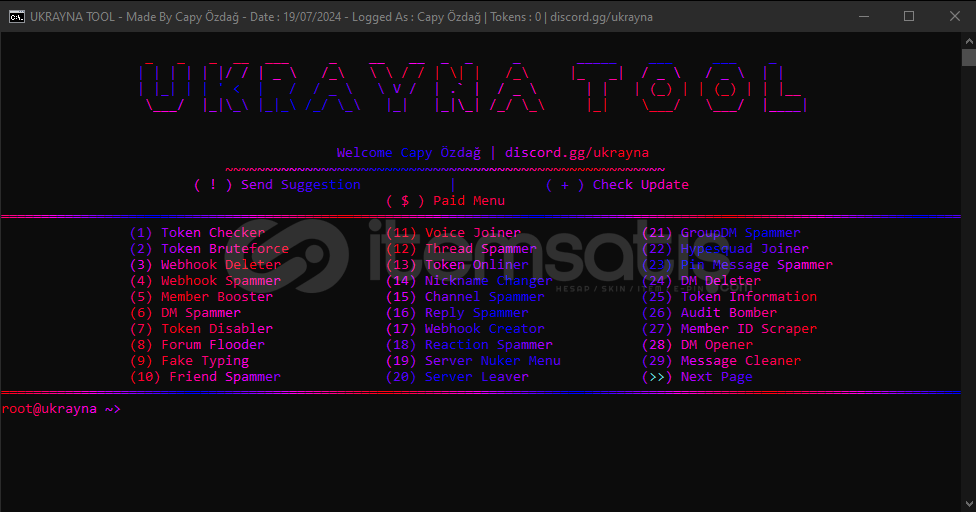Screen dimensions: 976x512
Task: Select Webhook Deleter in the list
Action: [x=205, y=265]
